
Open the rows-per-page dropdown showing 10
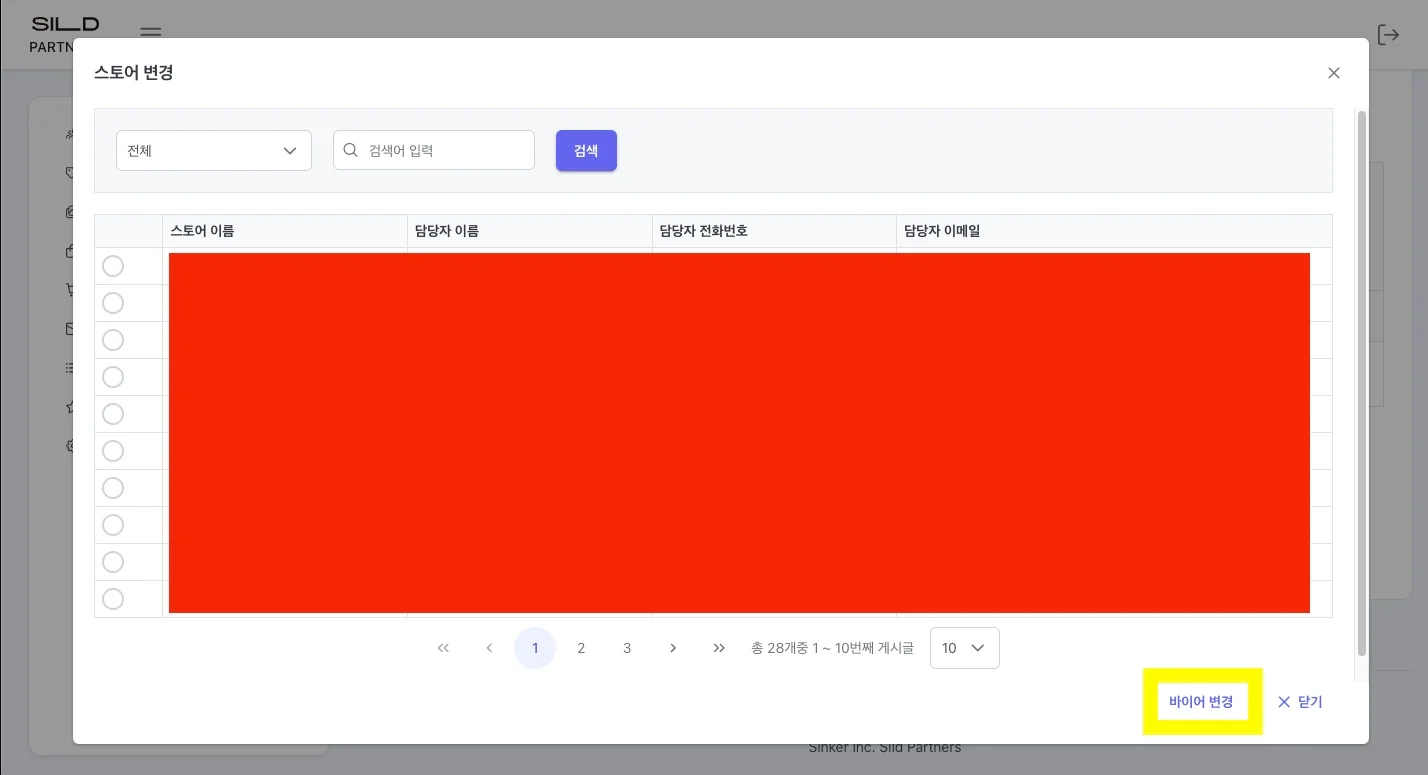[x=964, y=648]
